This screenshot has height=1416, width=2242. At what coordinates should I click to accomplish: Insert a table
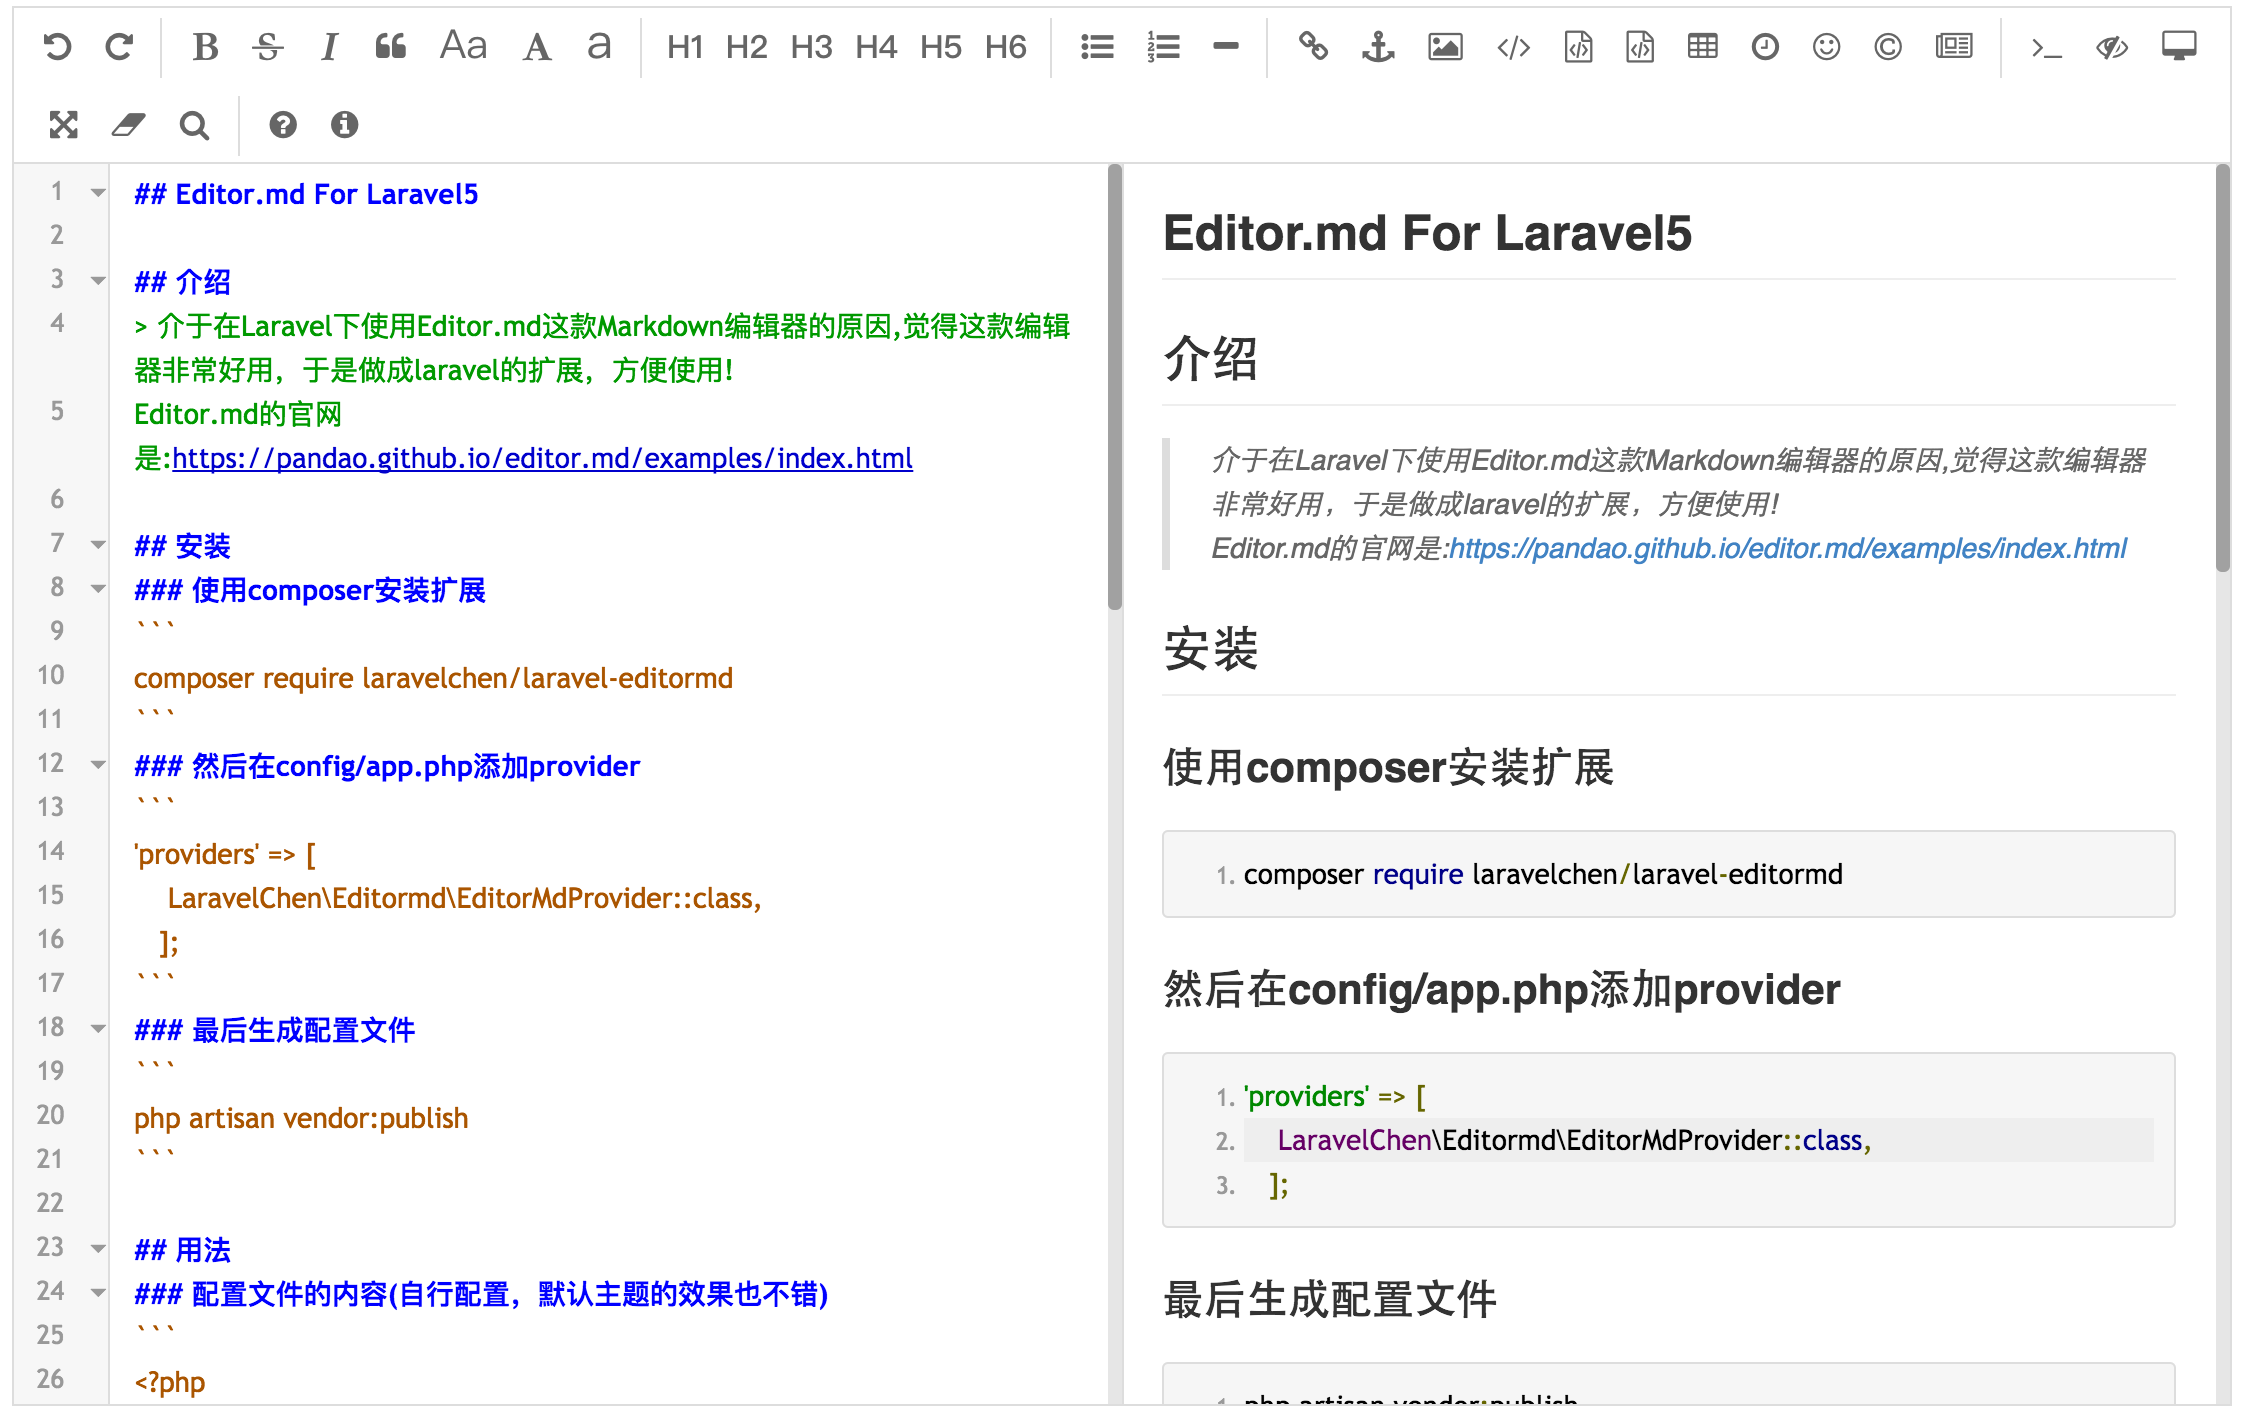[x=1702, y=47]
